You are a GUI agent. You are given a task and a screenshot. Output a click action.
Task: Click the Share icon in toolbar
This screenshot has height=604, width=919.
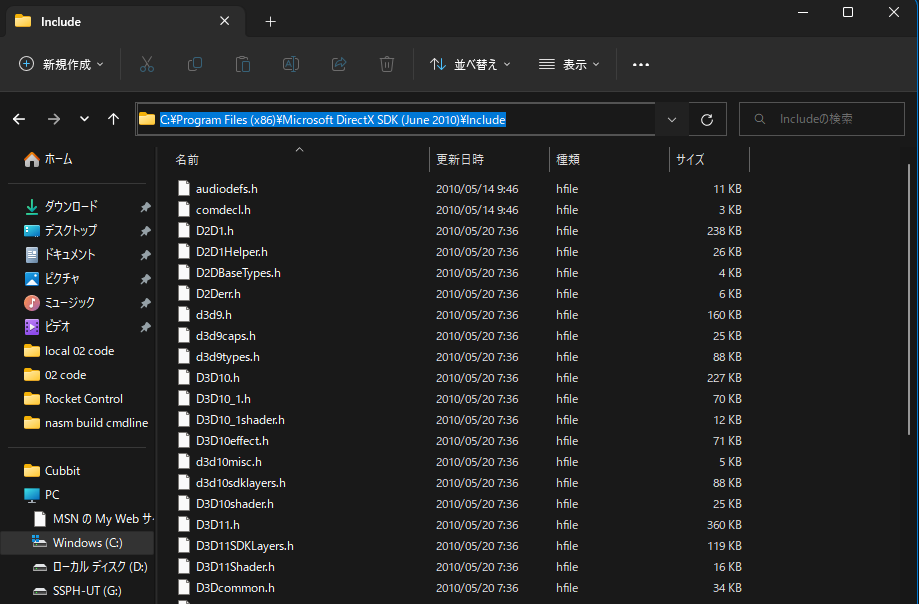coord(339,64)
